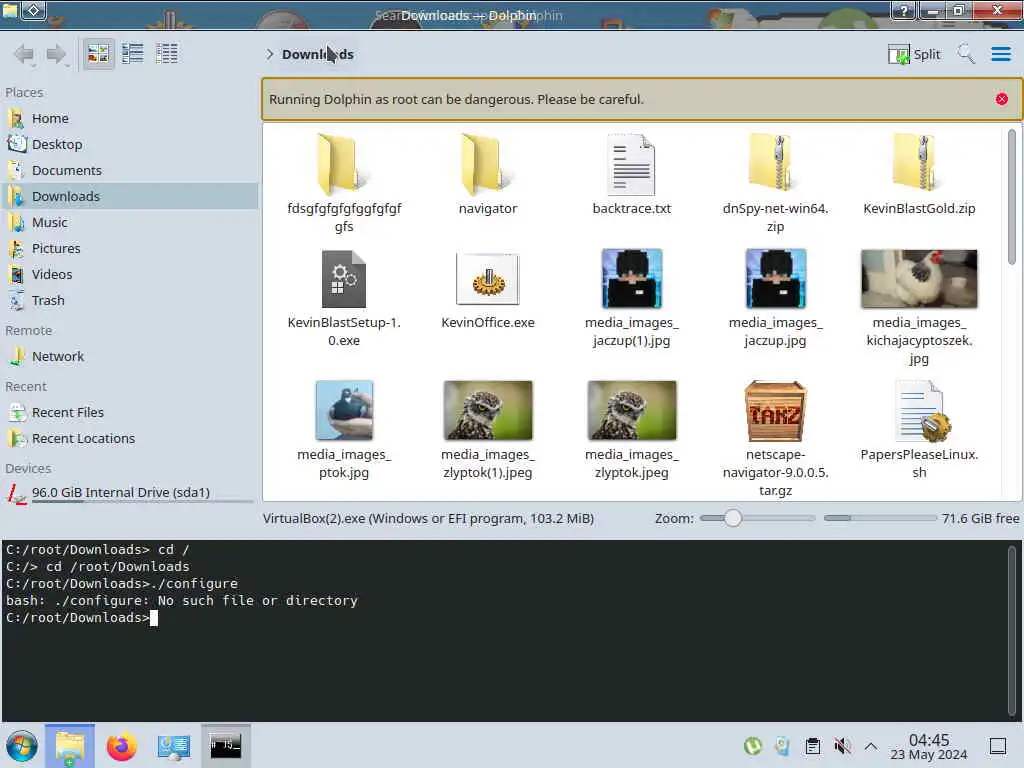Select the KevinOffice.exe file
The height and width of the screenshot is (768, 1024).
click(x=488, y=290)
